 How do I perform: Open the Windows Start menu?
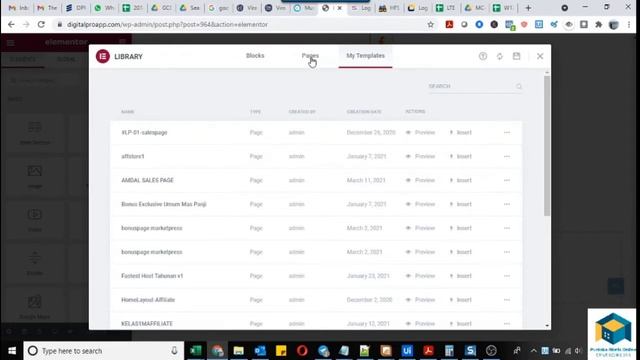tap(12, 351)
